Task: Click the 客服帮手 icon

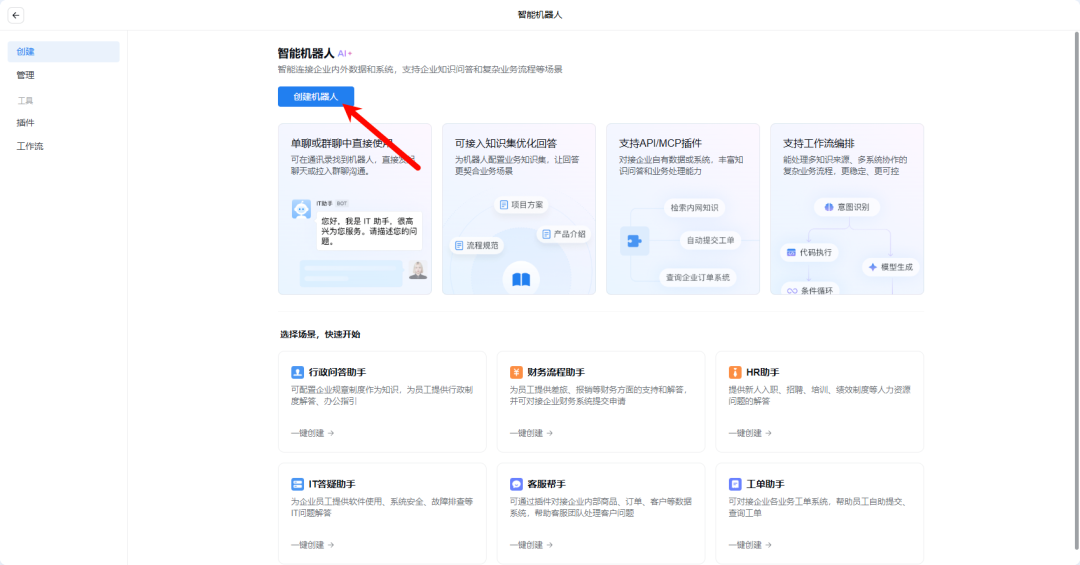Action: [516, 484]
